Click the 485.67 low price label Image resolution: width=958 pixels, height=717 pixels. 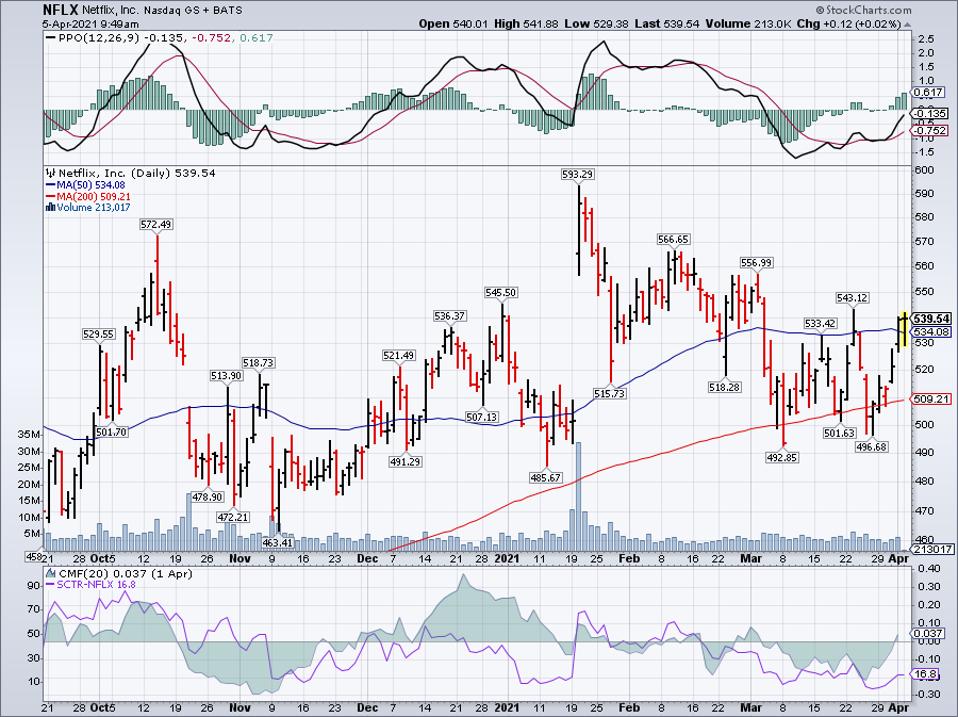(x=546, y=478)
